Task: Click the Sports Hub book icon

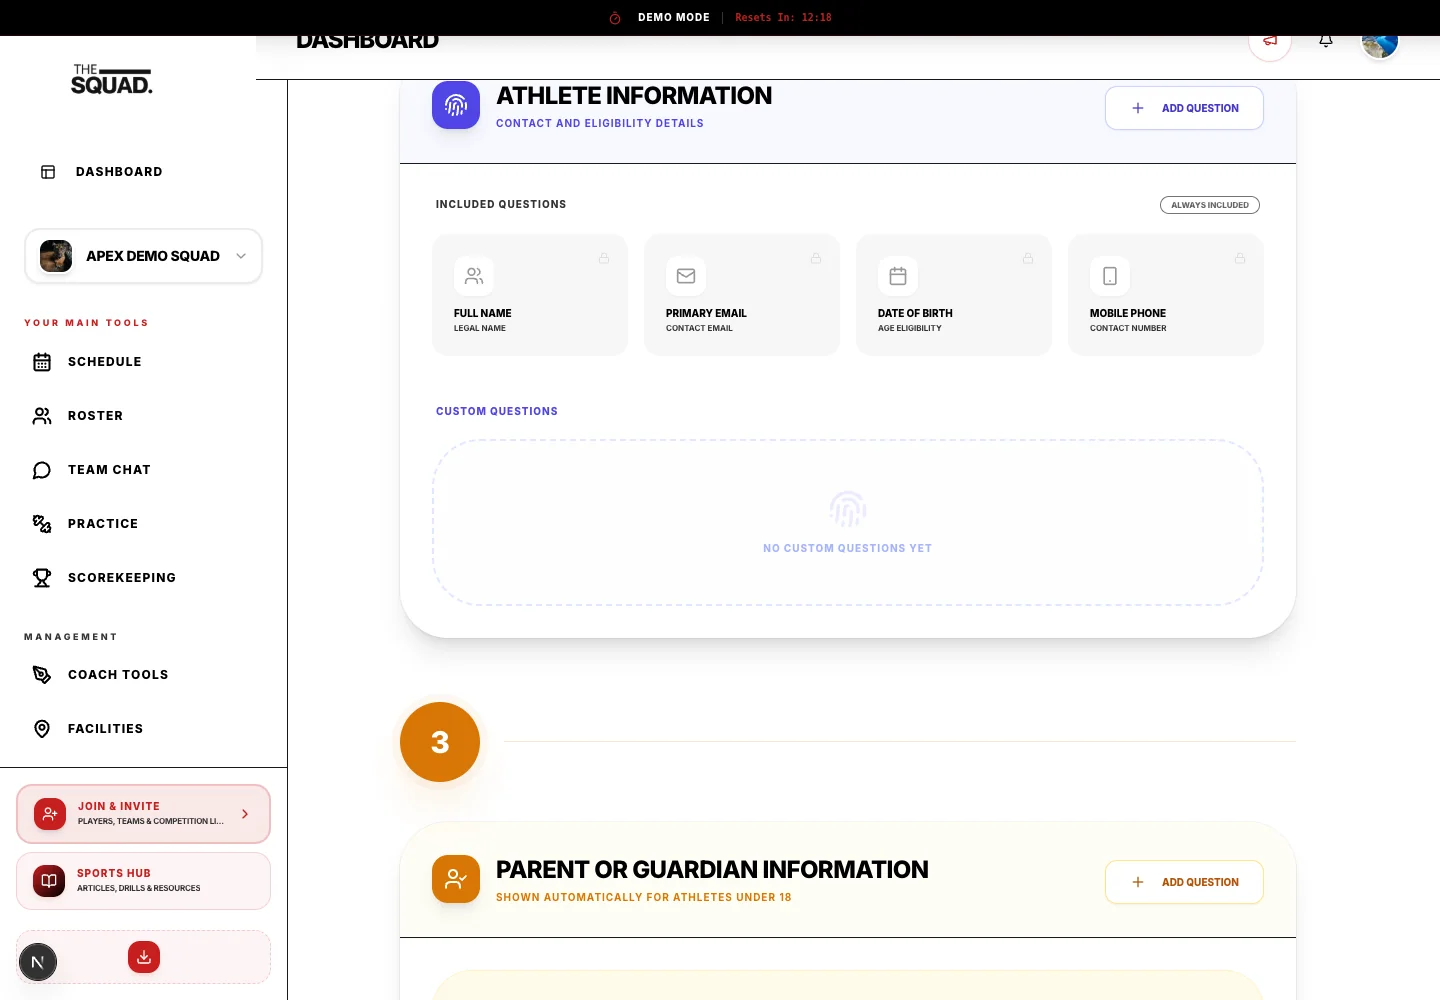Action: (49, 881)
